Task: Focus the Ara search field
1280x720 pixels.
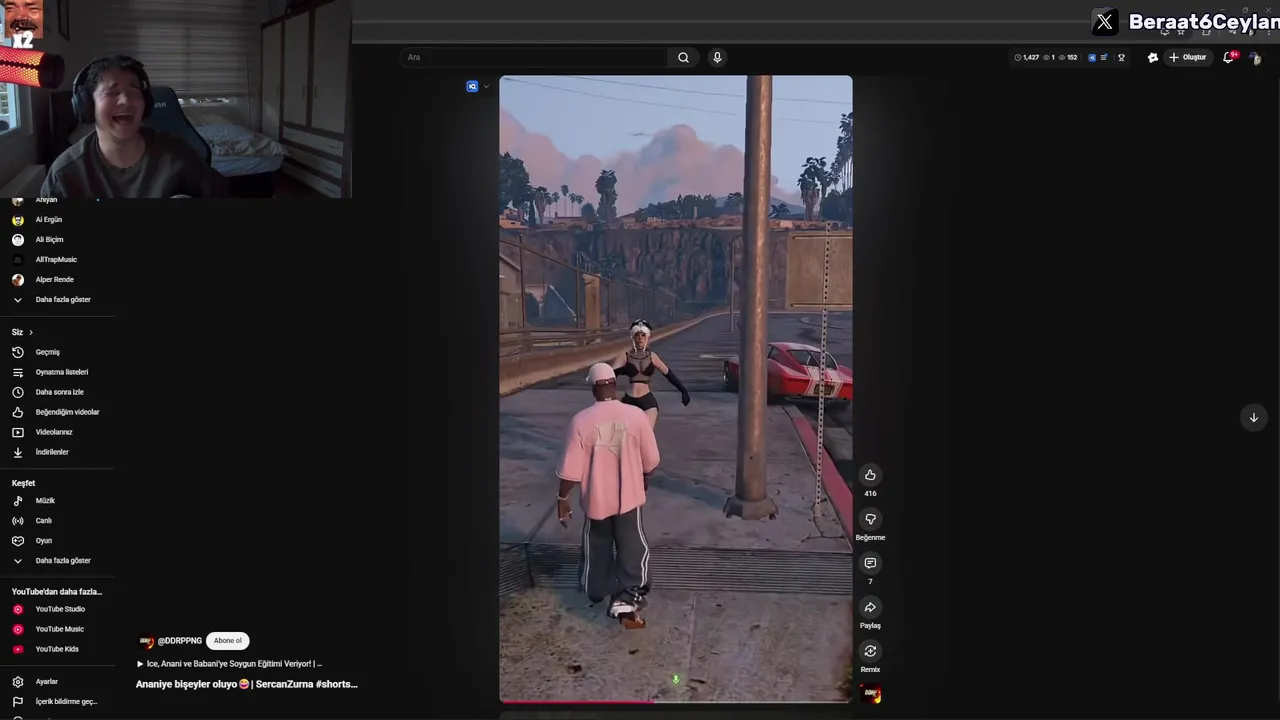Action: point(535,57)
